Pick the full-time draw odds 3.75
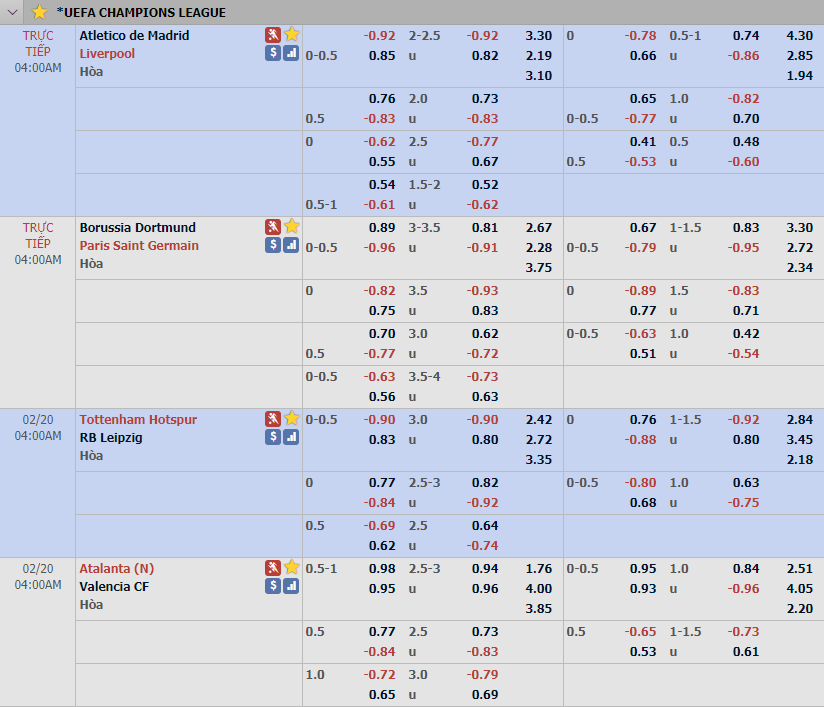Screen dimensions: 824x707 (x=539, y=268)
